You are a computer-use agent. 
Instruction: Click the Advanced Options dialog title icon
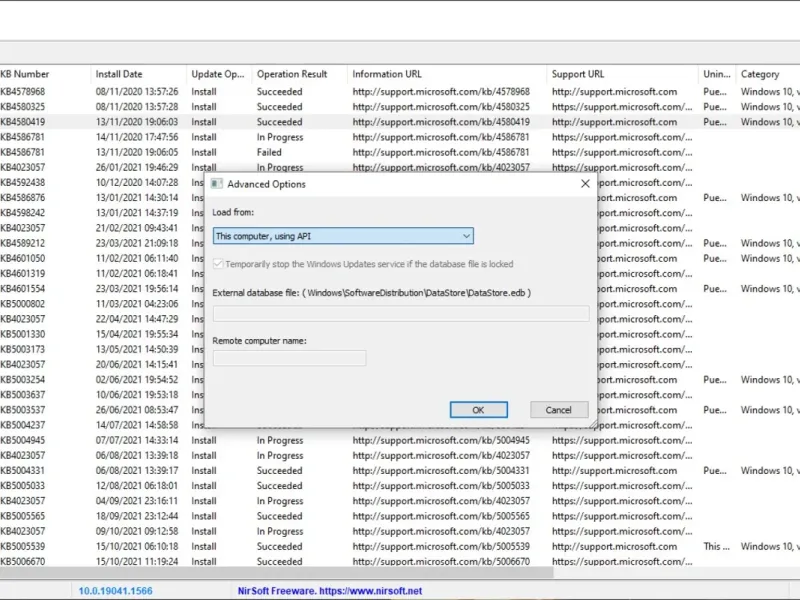tap(217, 184)
